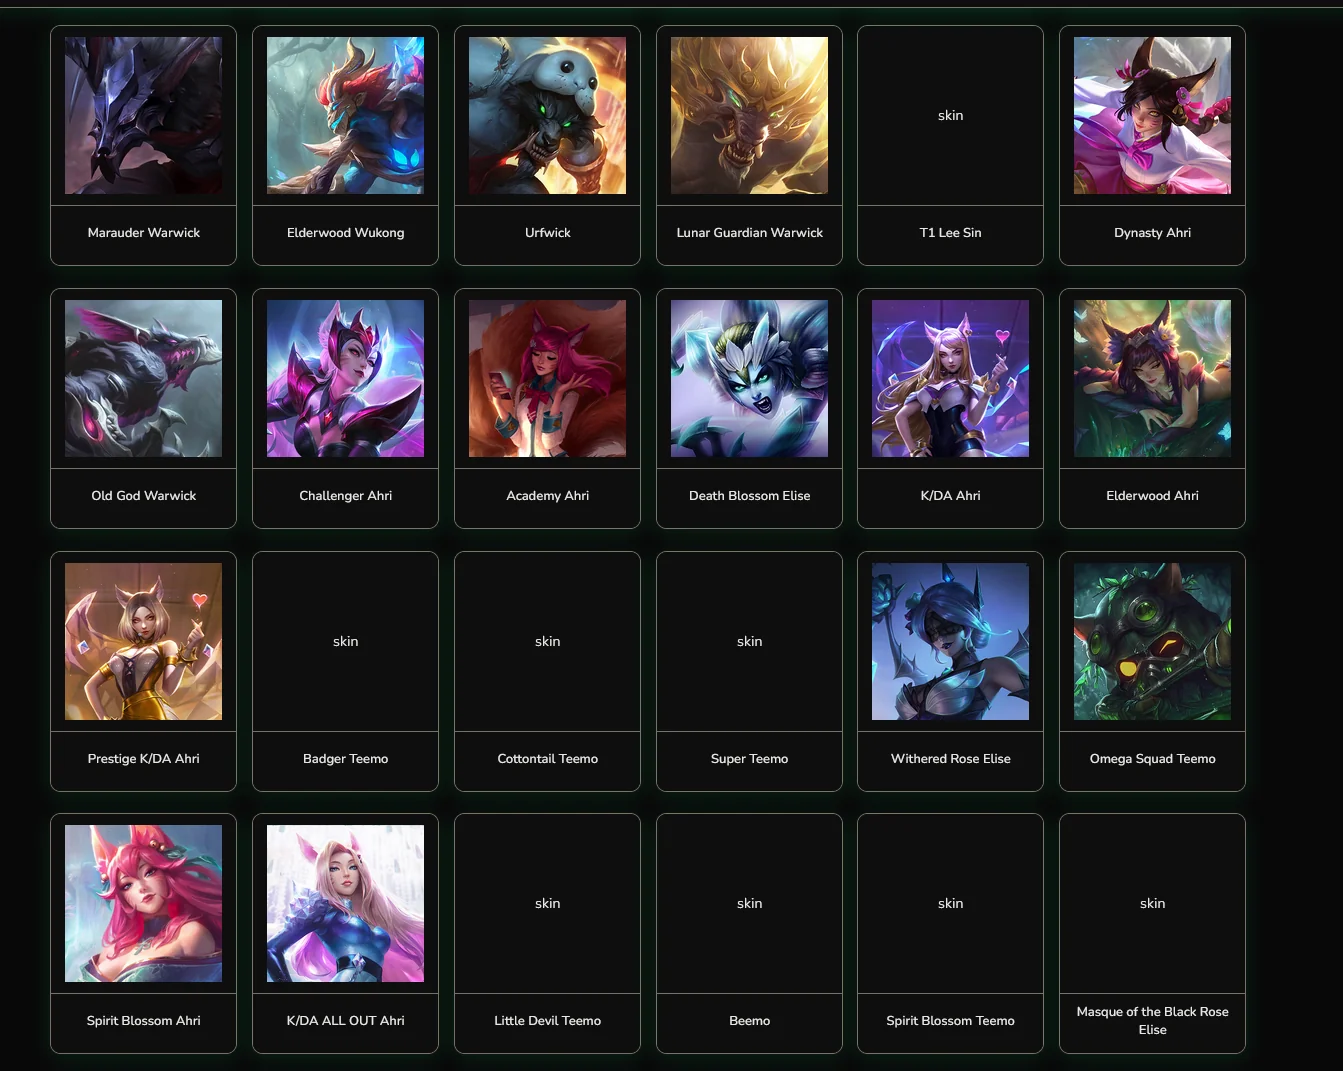The image size is (1343, 1071).
Task: Open the Elderwood Wukong splash image
Action: pyautogui.click(x=345, y=116)
